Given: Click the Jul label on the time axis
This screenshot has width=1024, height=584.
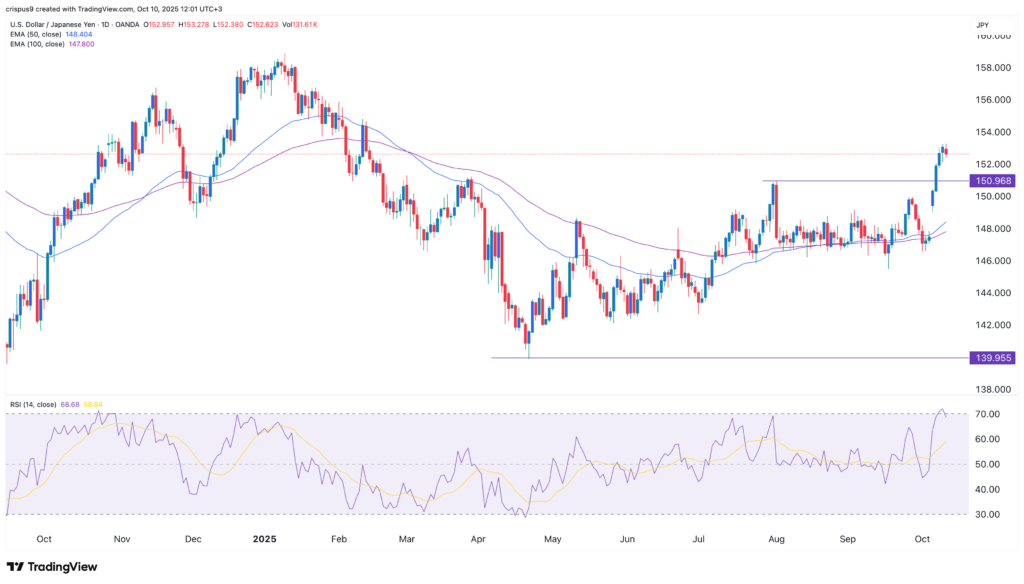Looking at the screenshot, I should coord(699,538).
